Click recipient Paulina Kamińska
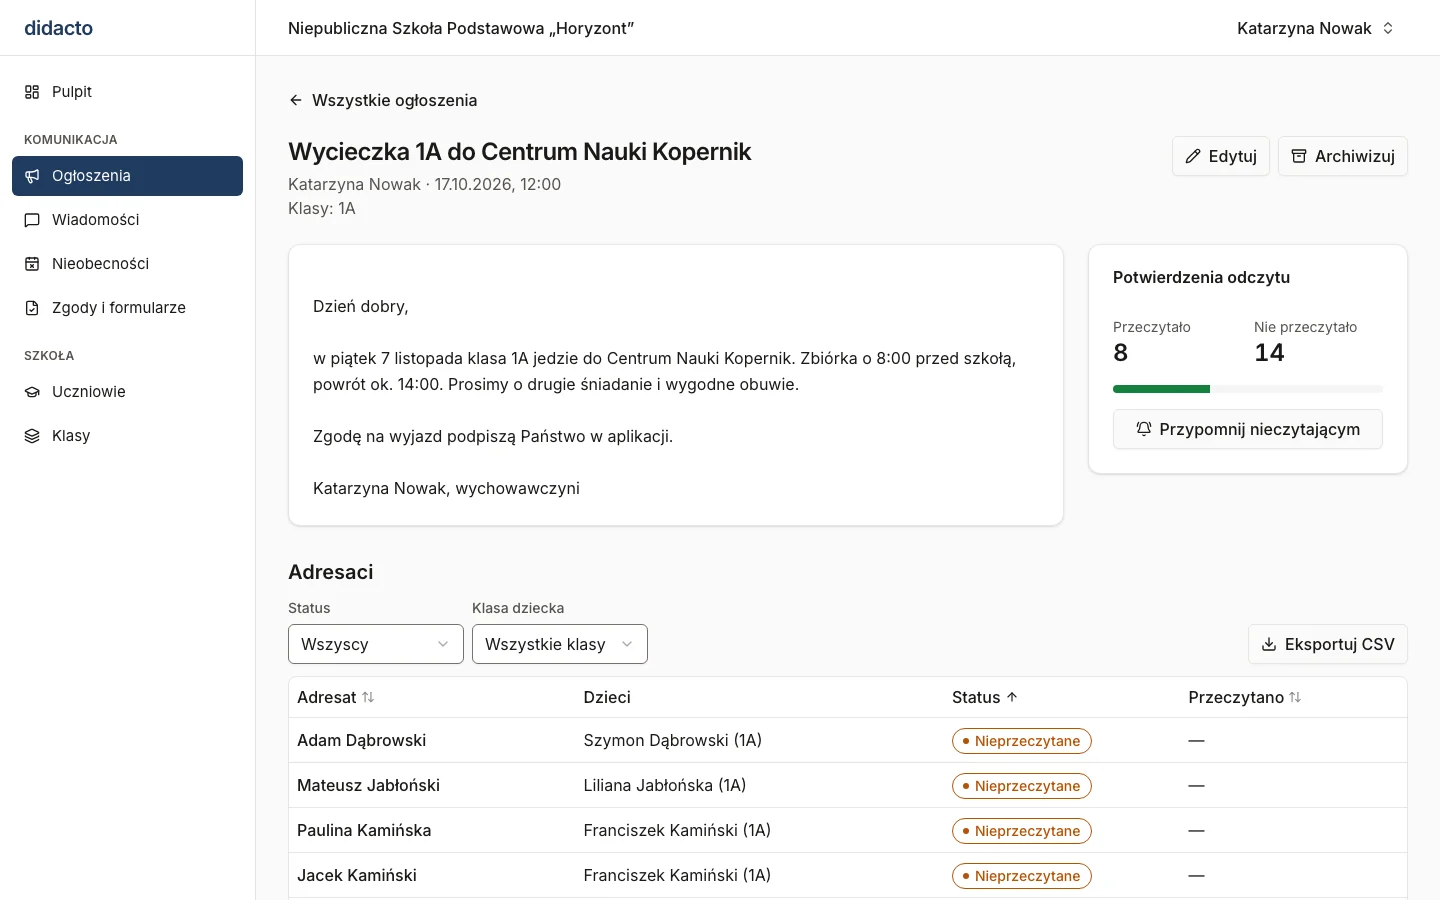This screenshot has width=1440, height=900. [x=364, y=830]
